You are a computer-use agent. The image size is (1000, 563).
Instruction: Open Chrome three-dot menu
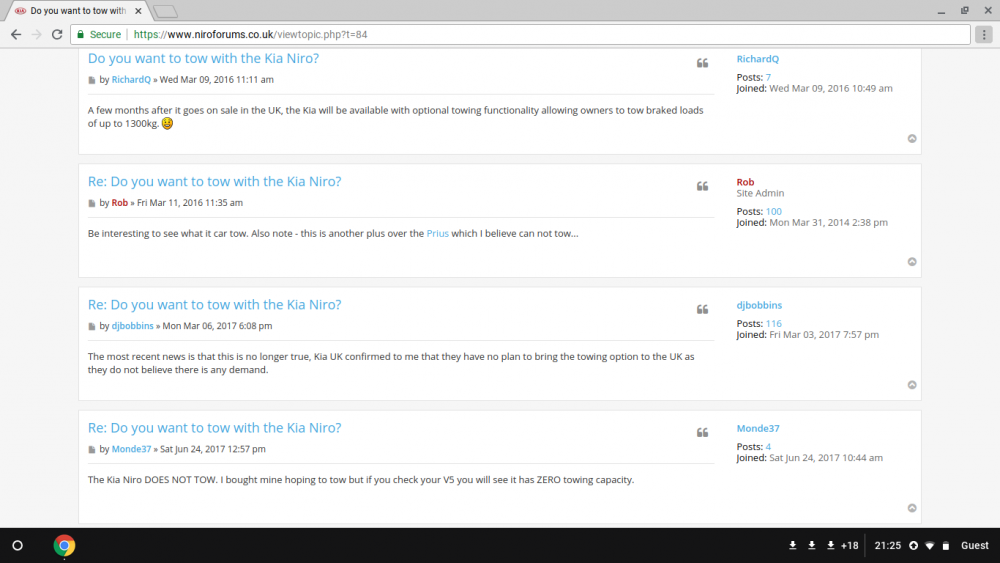[x=984, y=34]
